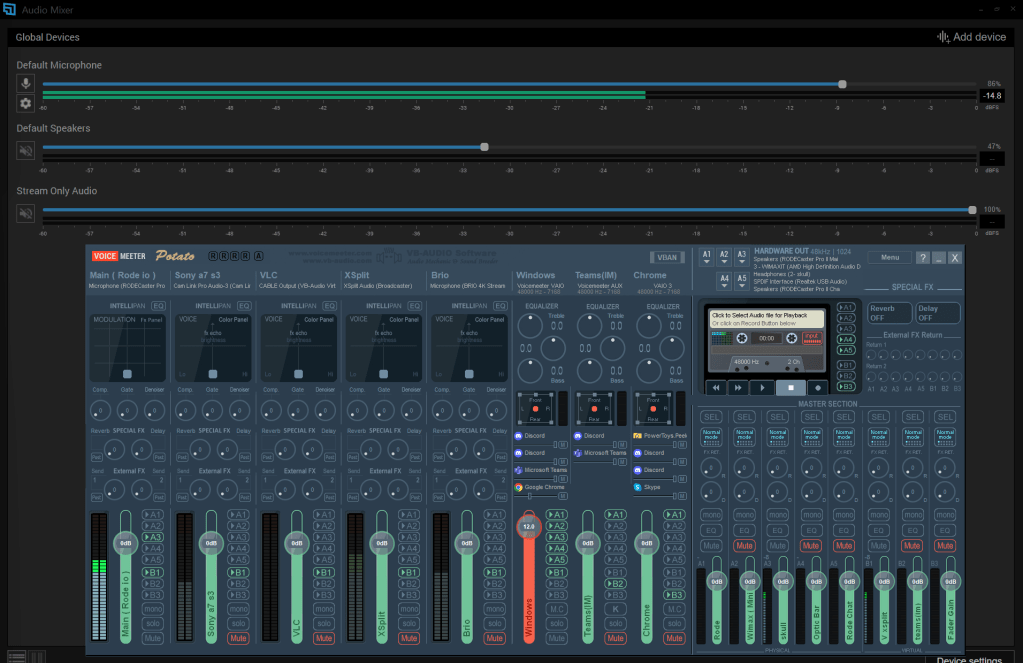Toggle the A indicator beside R icons
Screen dimensions: 1023x663
(x=258, y=256)
